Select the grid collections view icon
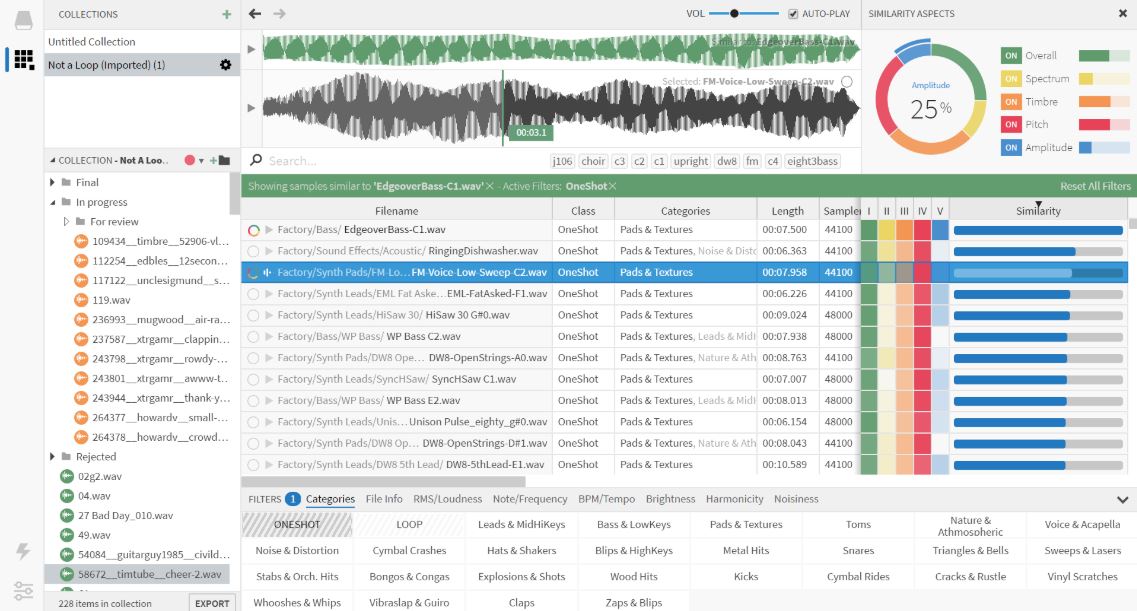Viewport: 1137px width, 611px height. click(23, 59)
